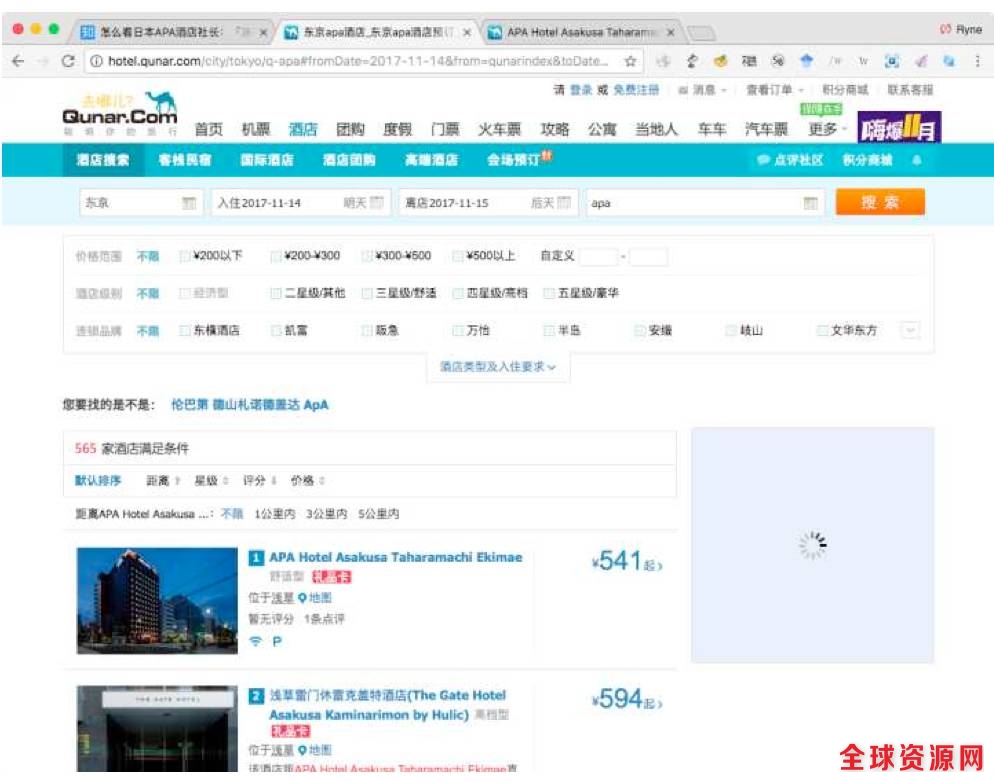Tick the 三星级/舒适 star level
994x782 pixels.
[366, 293]
